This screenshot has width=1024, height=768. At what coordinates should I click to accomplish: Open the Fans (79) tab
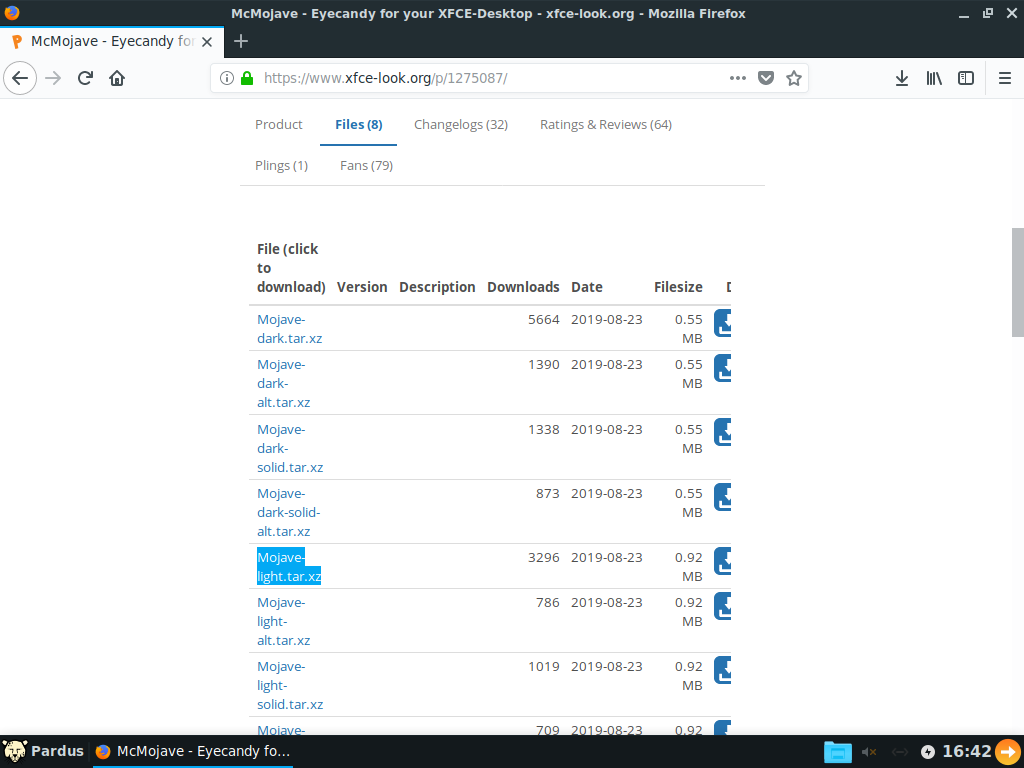pyautogui.click(x=366, y=166)
